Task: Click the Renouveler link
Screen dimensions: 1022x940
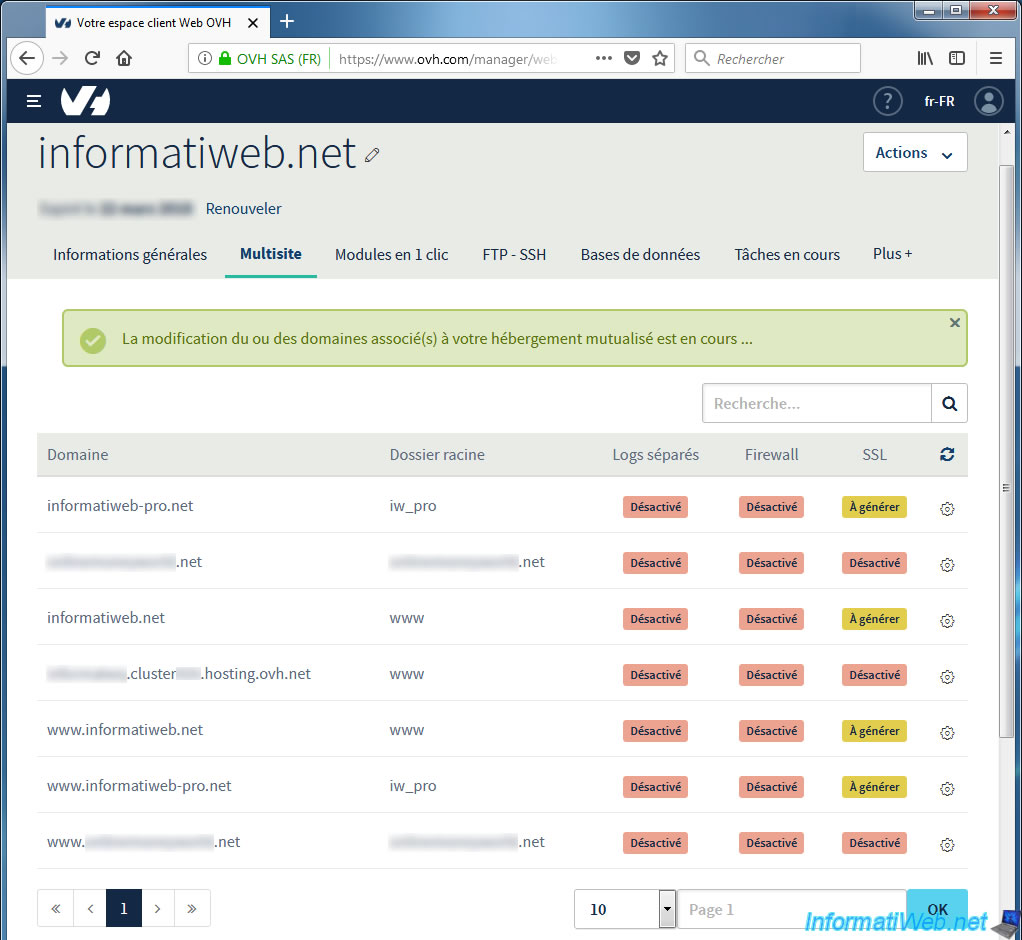Action: click(243, 209)
